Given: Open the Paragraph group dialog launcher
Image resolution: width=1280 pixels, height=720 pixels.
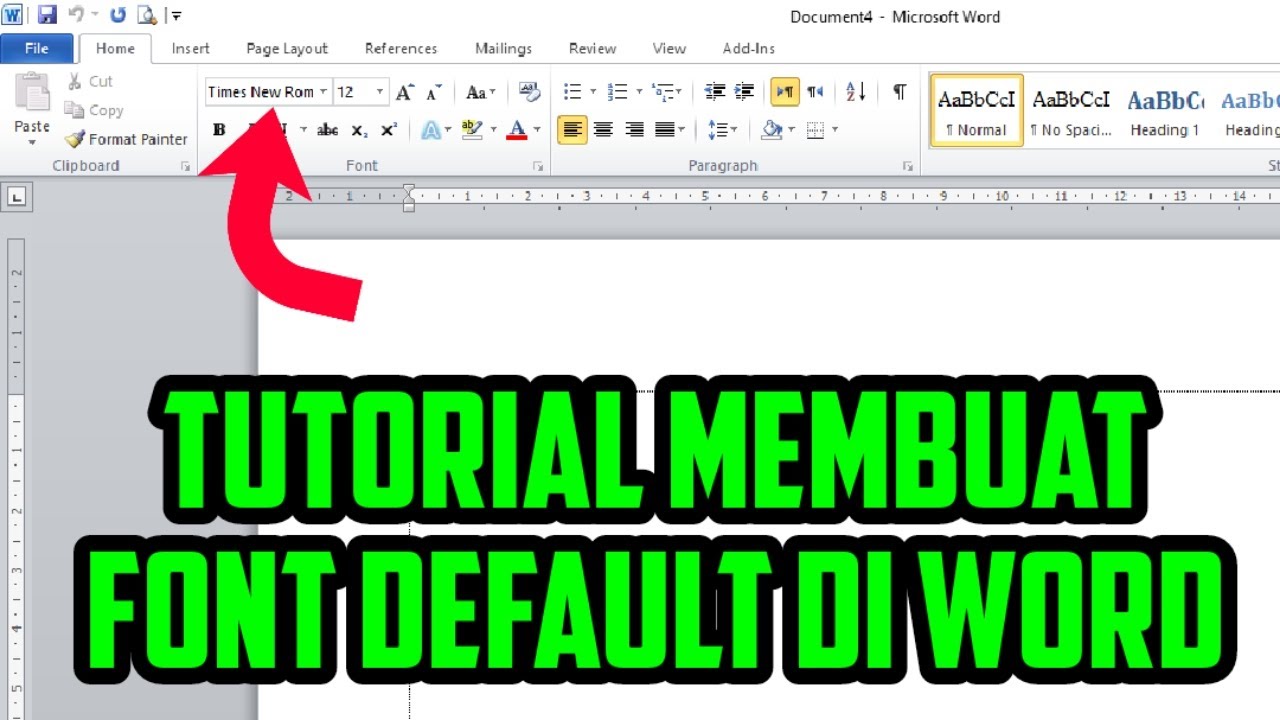Looking at the screenshot, I should [908, 167].
